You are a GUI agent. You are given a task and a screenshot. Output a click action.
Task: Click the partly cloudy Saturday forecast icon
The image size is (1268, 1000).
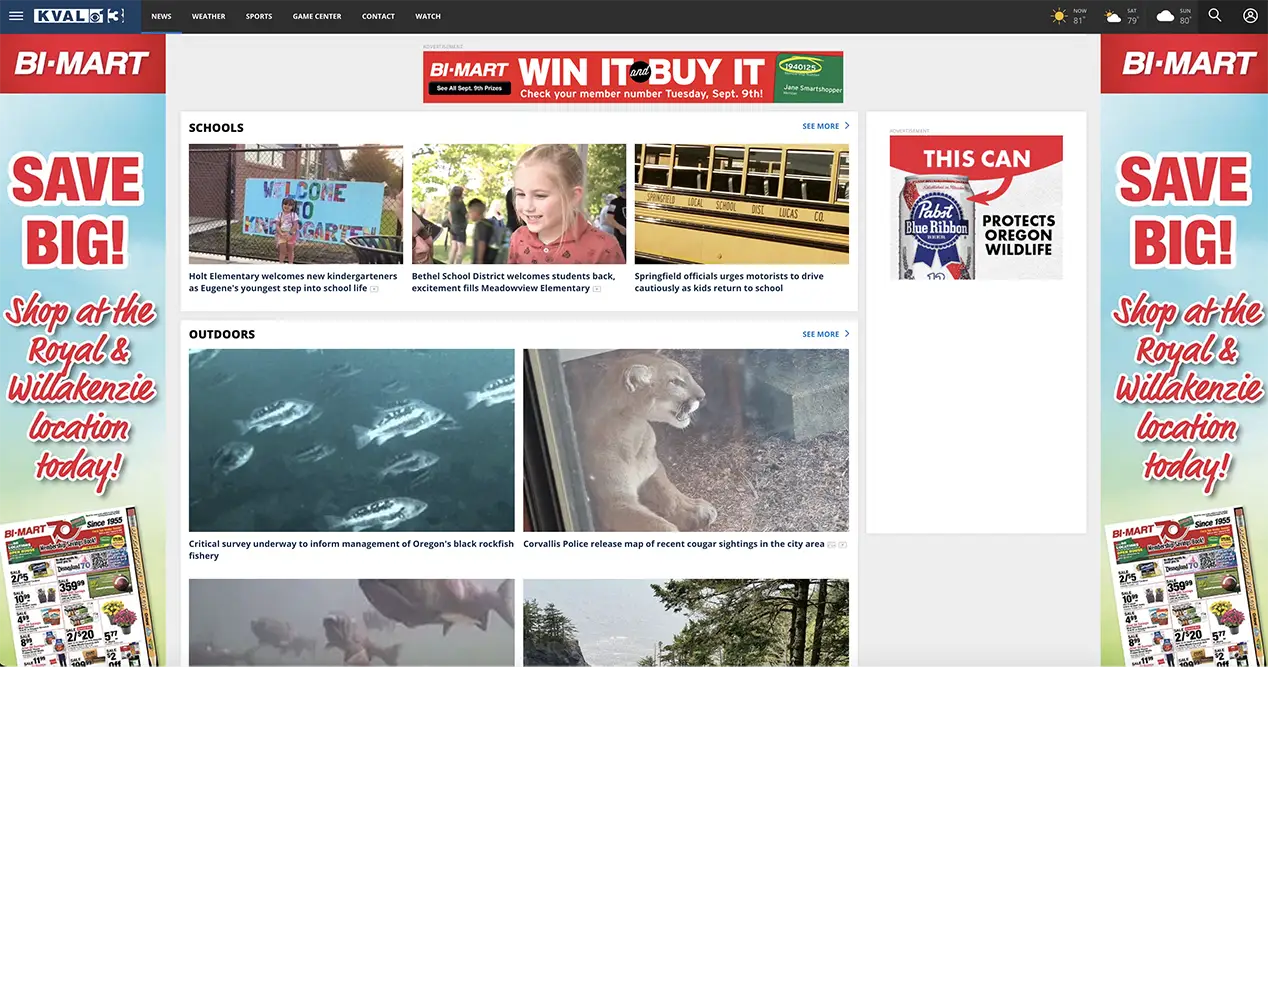1112,16
